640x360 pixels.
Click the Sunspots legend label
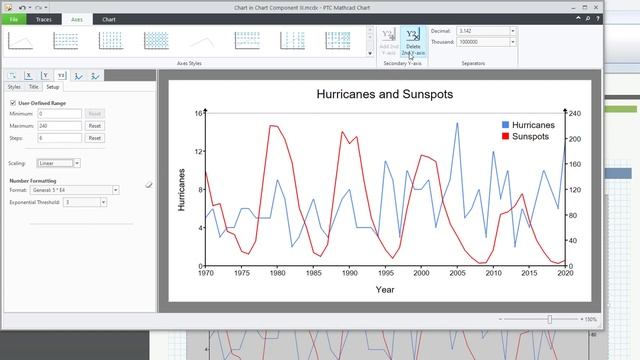[531, 136]
